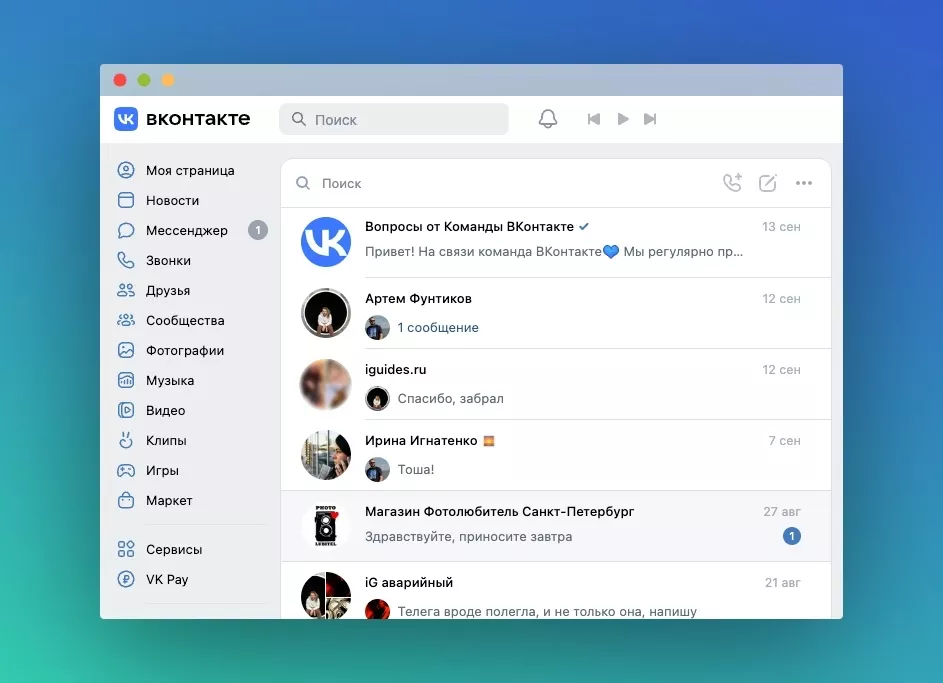The image size is (943, 683).
Task: Click the blue verified checkmark
Action: pos(583,227)
